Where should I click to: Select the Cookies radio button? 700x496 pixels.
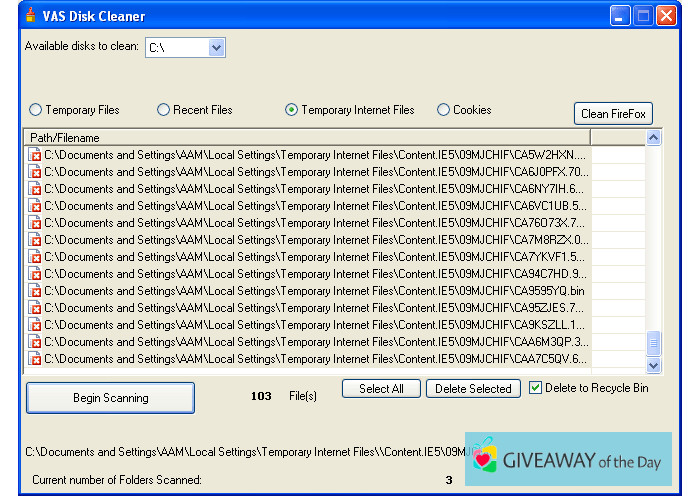pos(443,110)
